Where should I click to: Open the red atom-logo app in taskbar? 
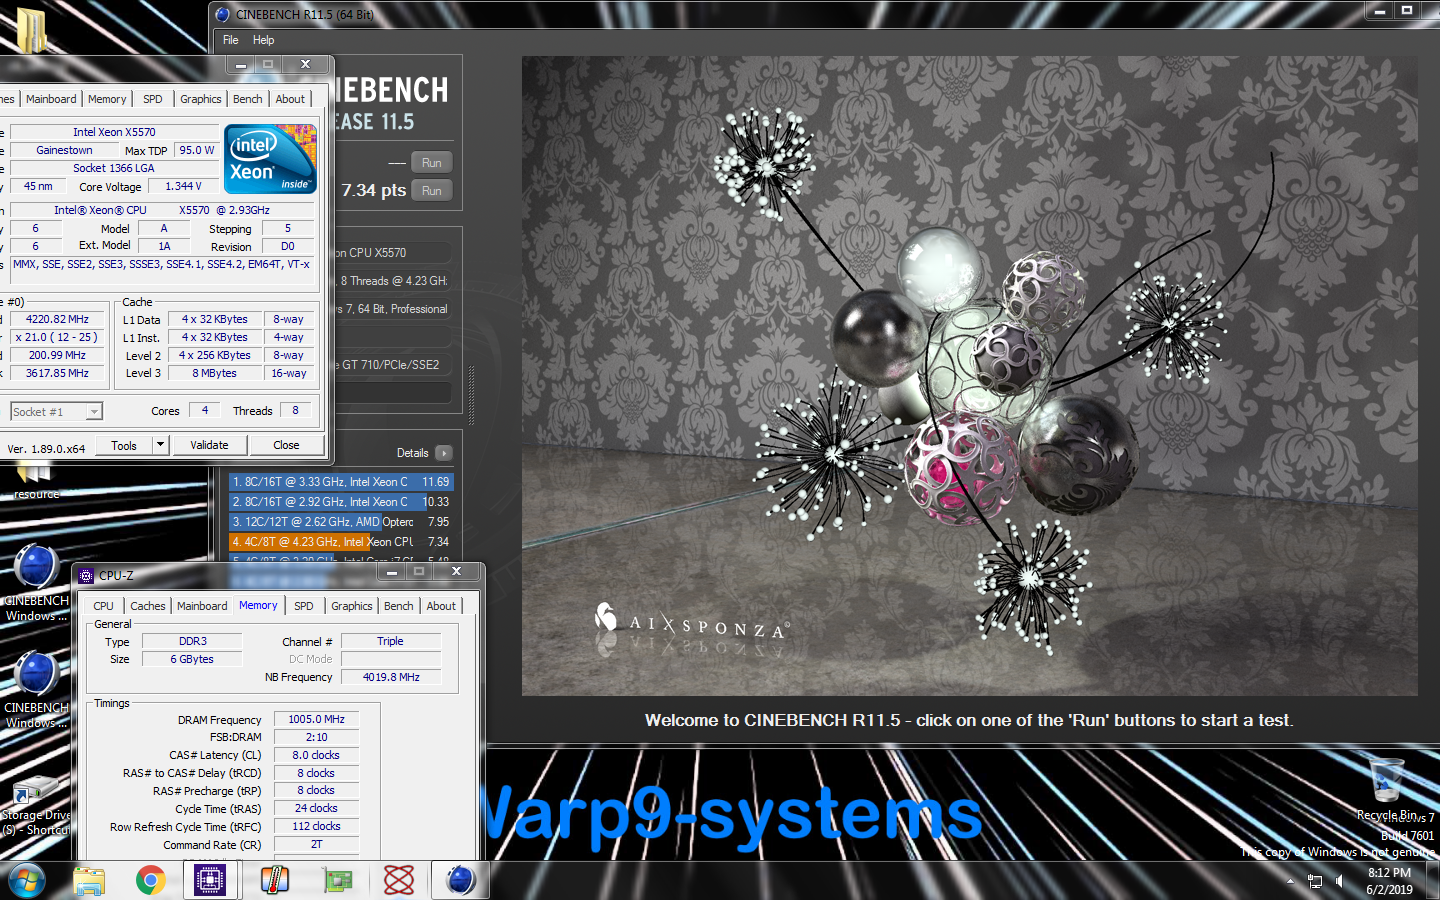[x=399, y=881]
